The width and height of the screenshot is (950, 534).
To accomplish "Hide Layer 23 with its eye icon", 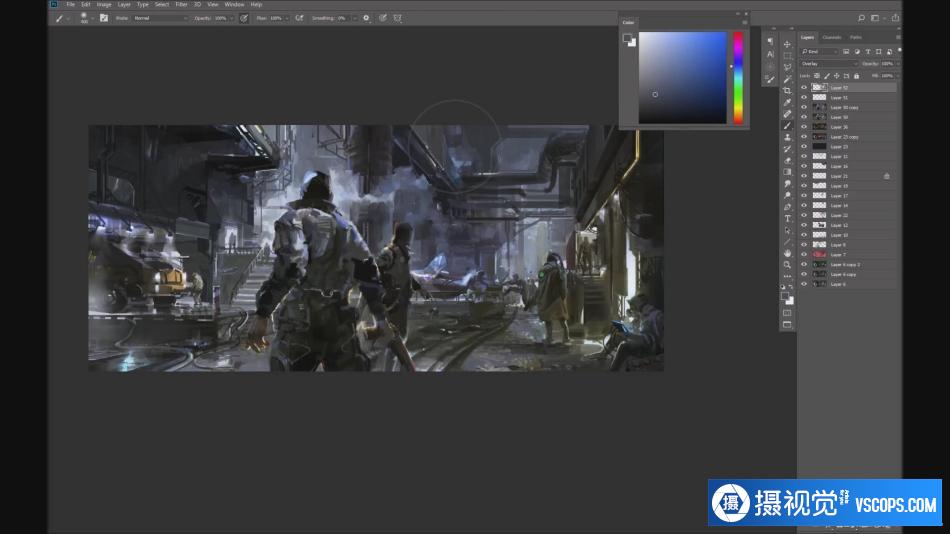I will [x=804, y=146].
